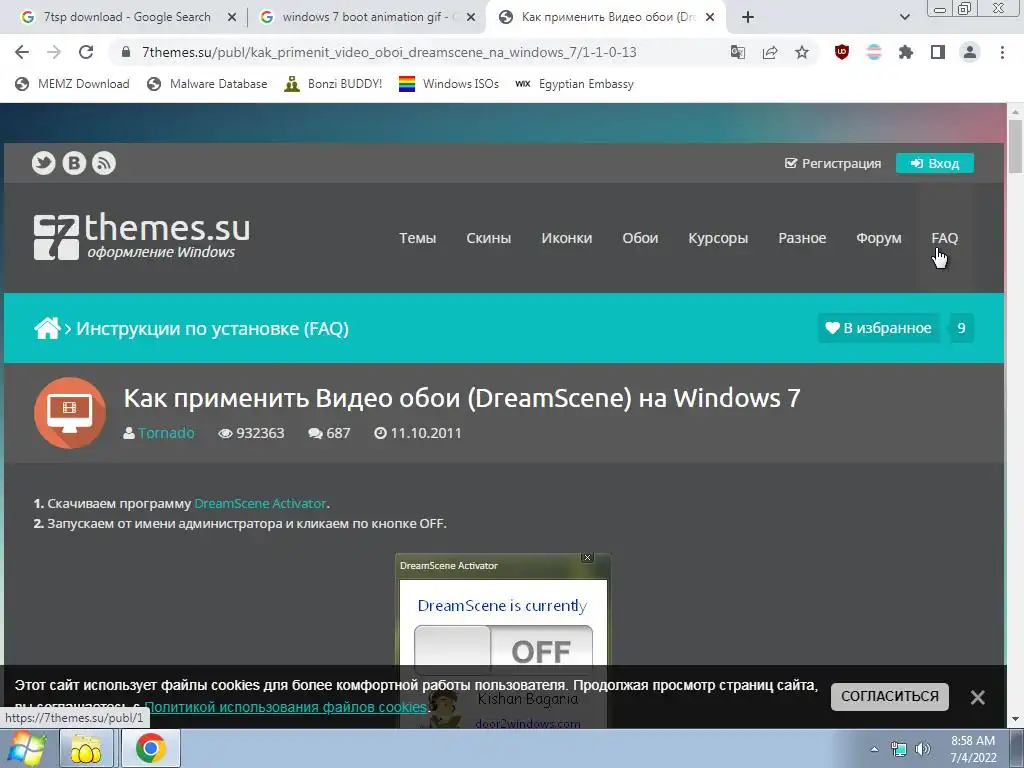Open Malware Database bookmark
The width and height of the screenshot is (1024, 768).
208,84
